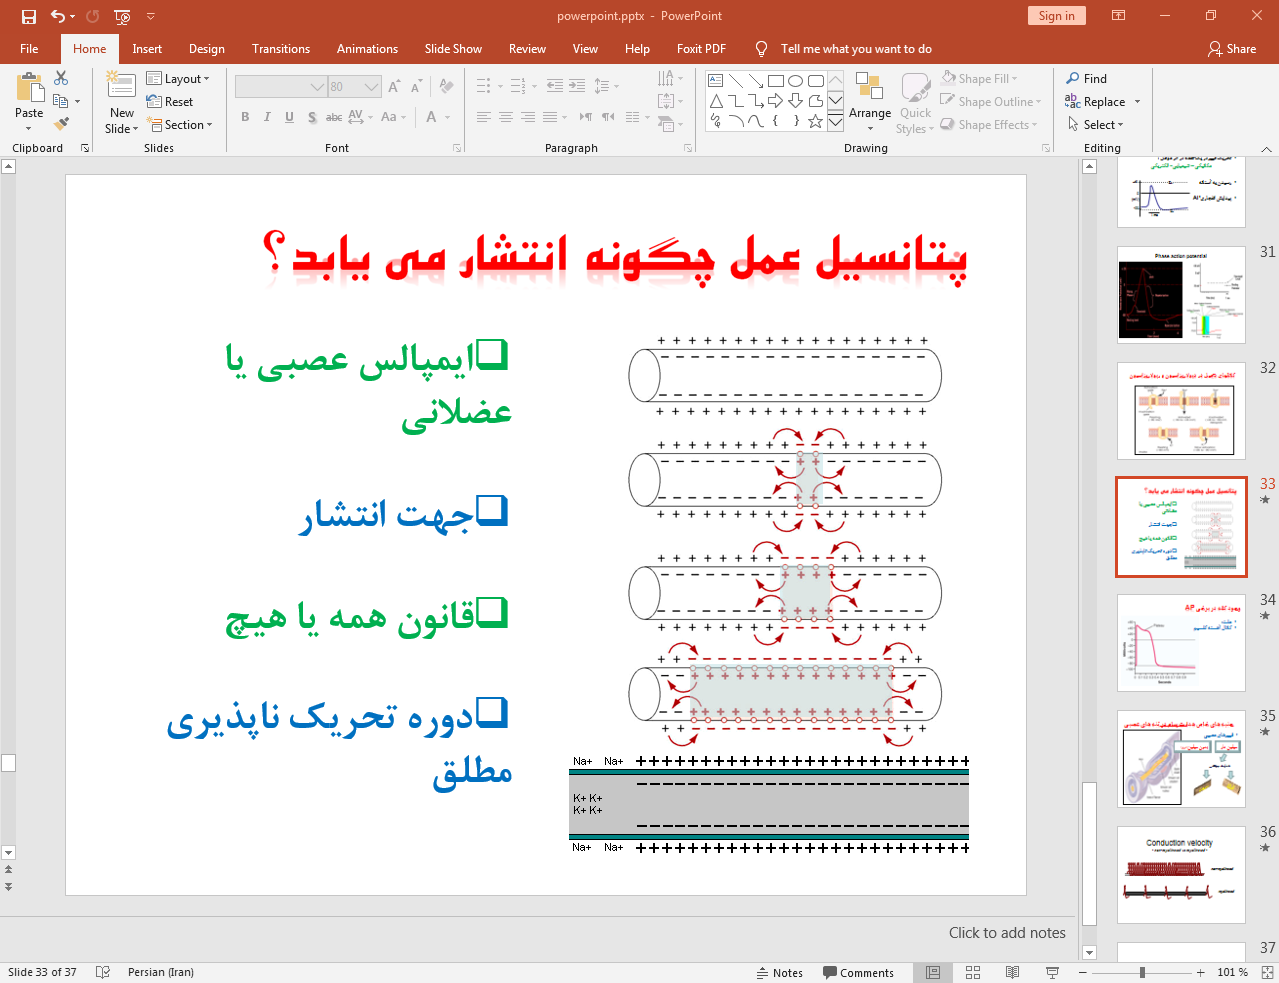Increase list indent level
This screenshot has width=1279, height=983.
[577, 86]
